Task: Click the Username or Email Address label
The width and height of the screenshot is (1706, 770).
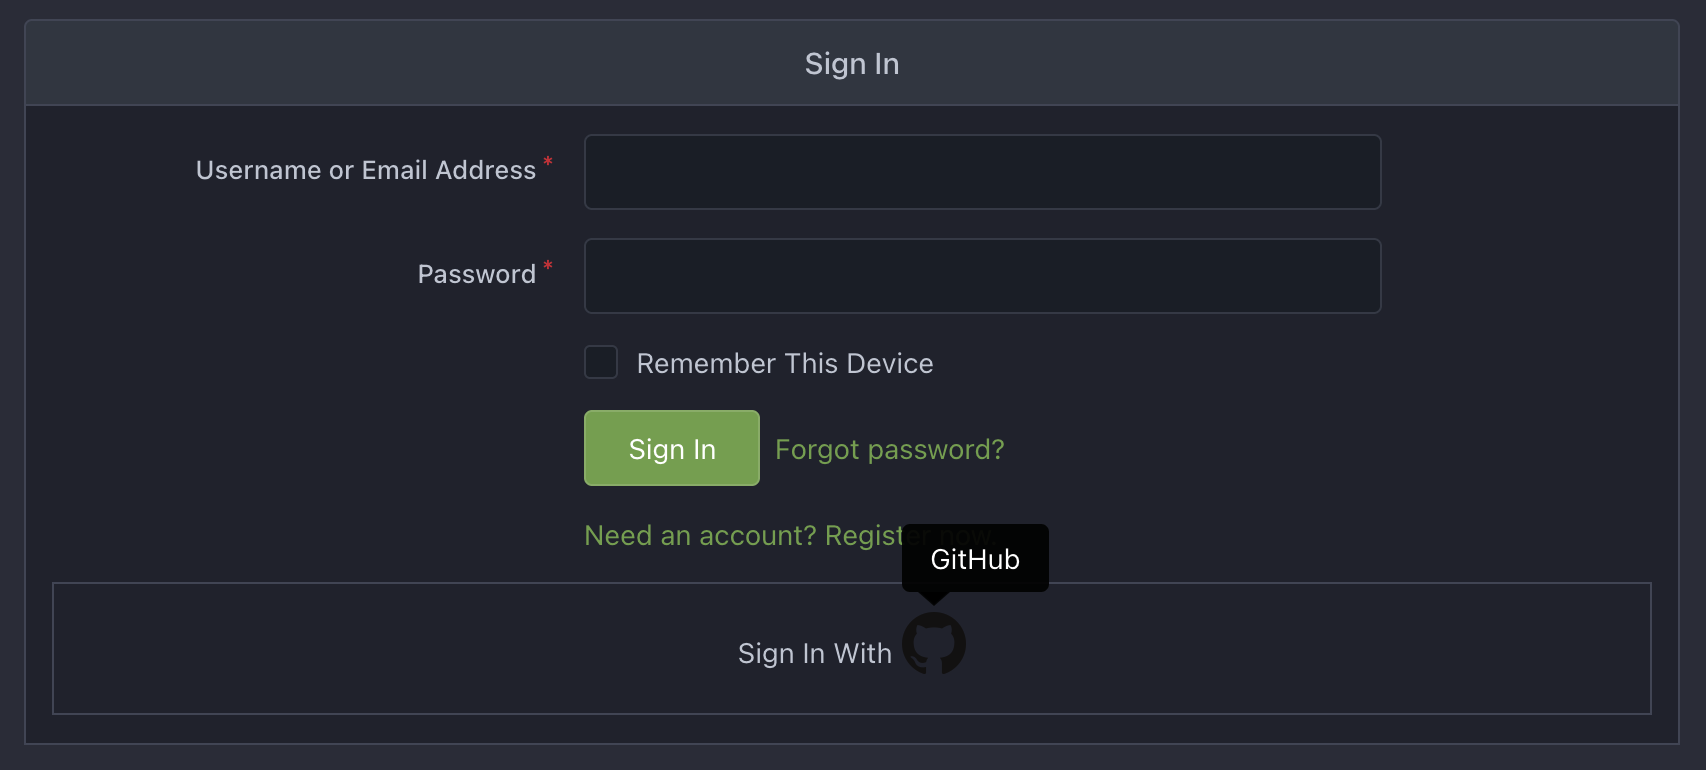Action: click(366, 171)
